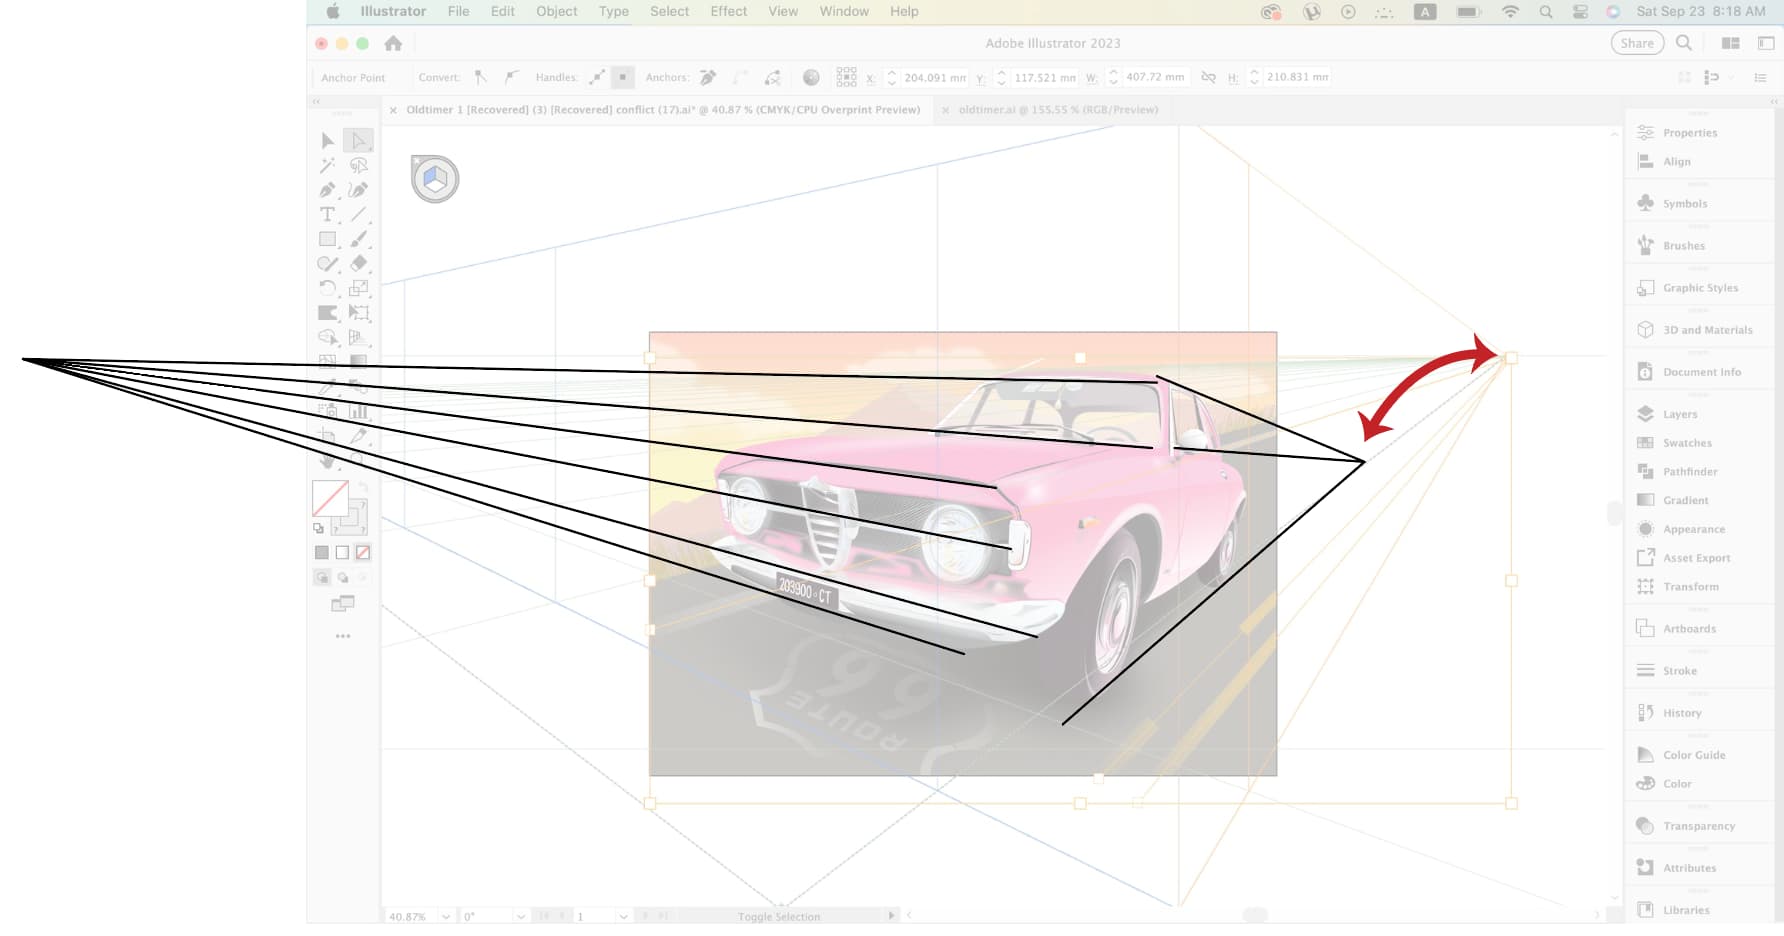Select the Direct Selection tool

(358, 141)
